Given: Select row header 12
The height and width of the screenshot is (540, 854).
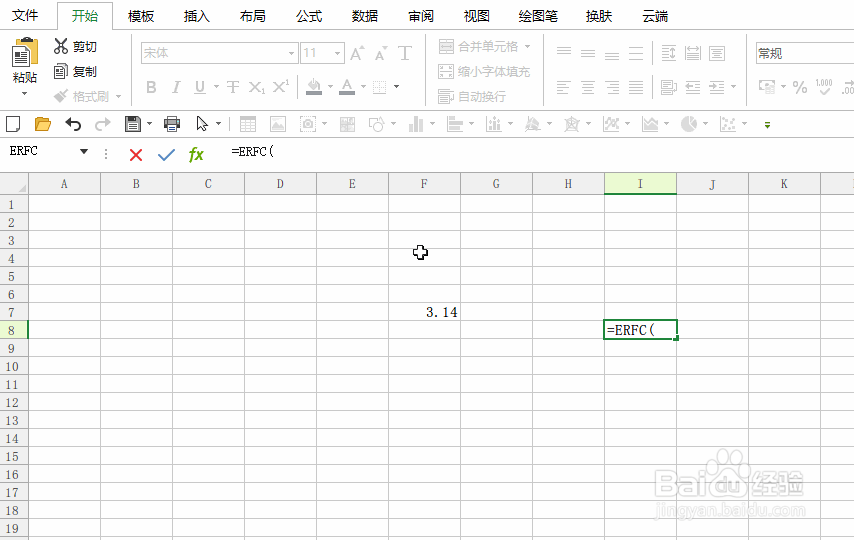Looking at the screenshot, I should tap(14, 402).
